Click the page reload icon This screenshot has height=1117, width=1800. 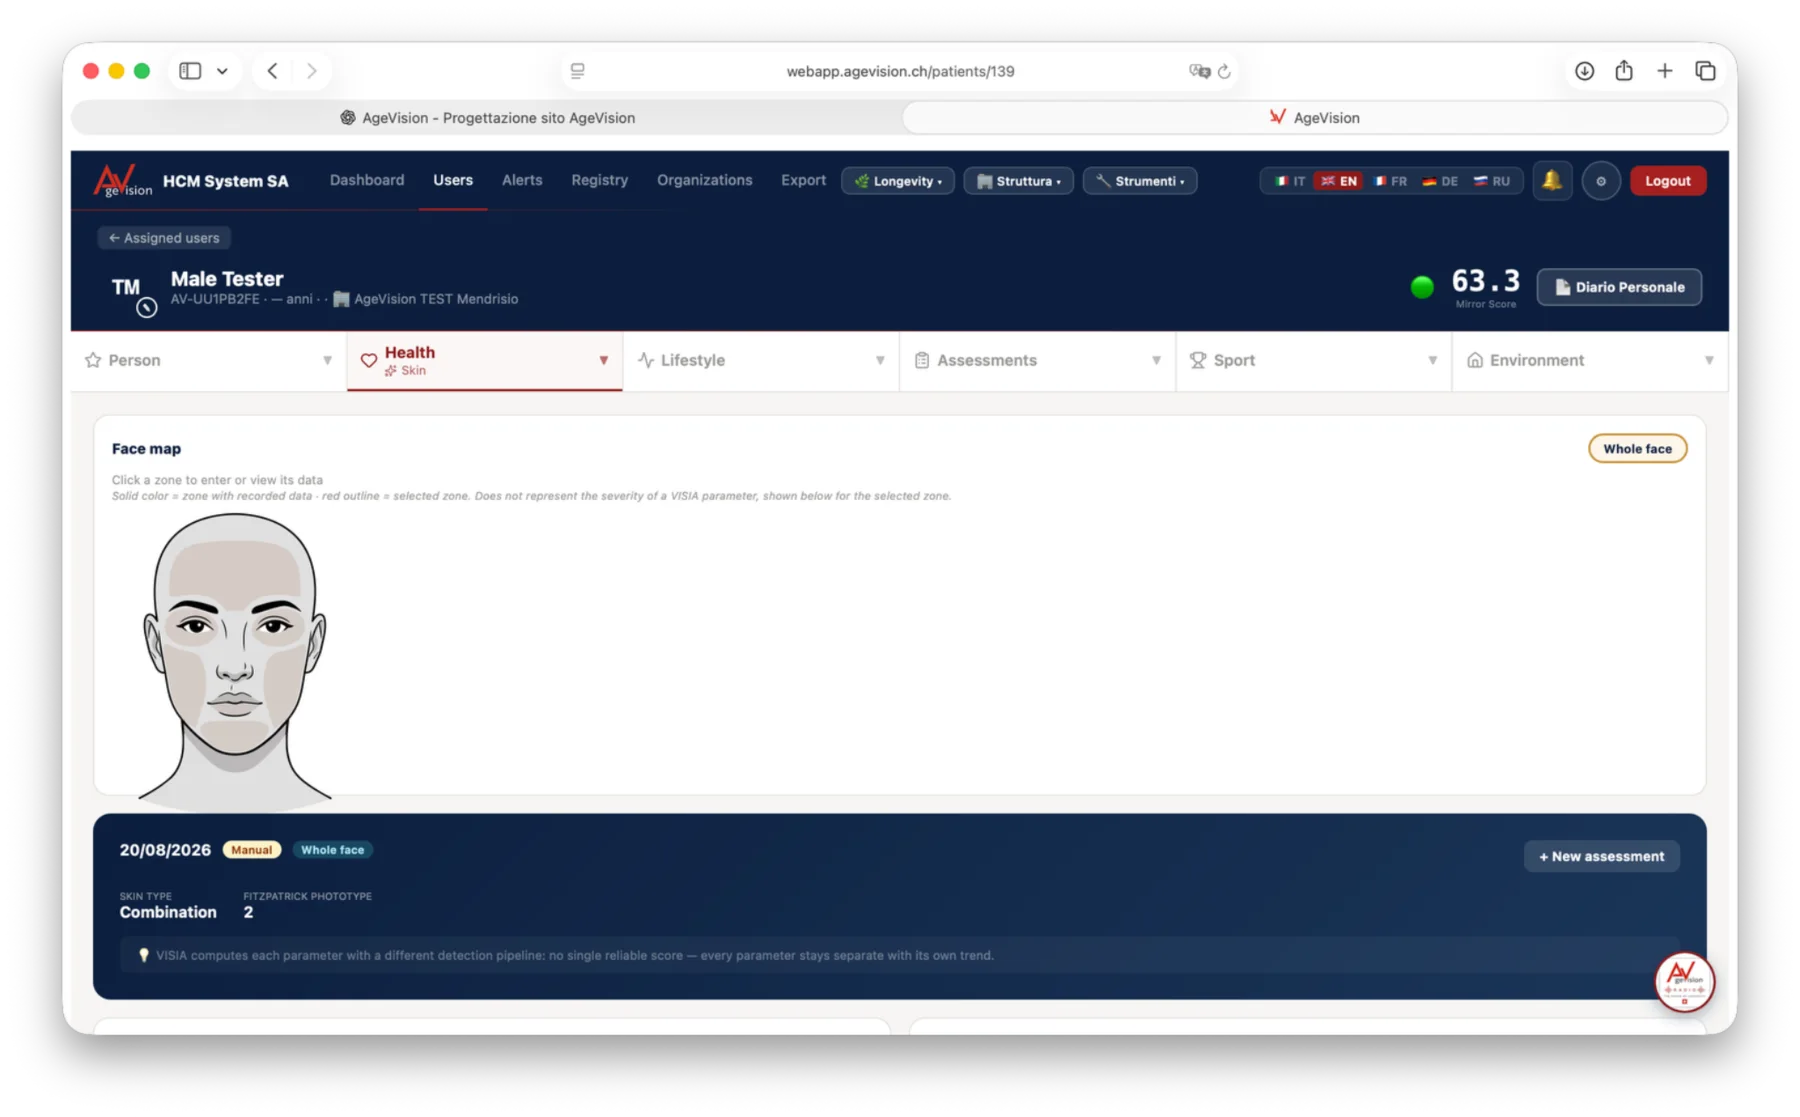click(1224, 71)
